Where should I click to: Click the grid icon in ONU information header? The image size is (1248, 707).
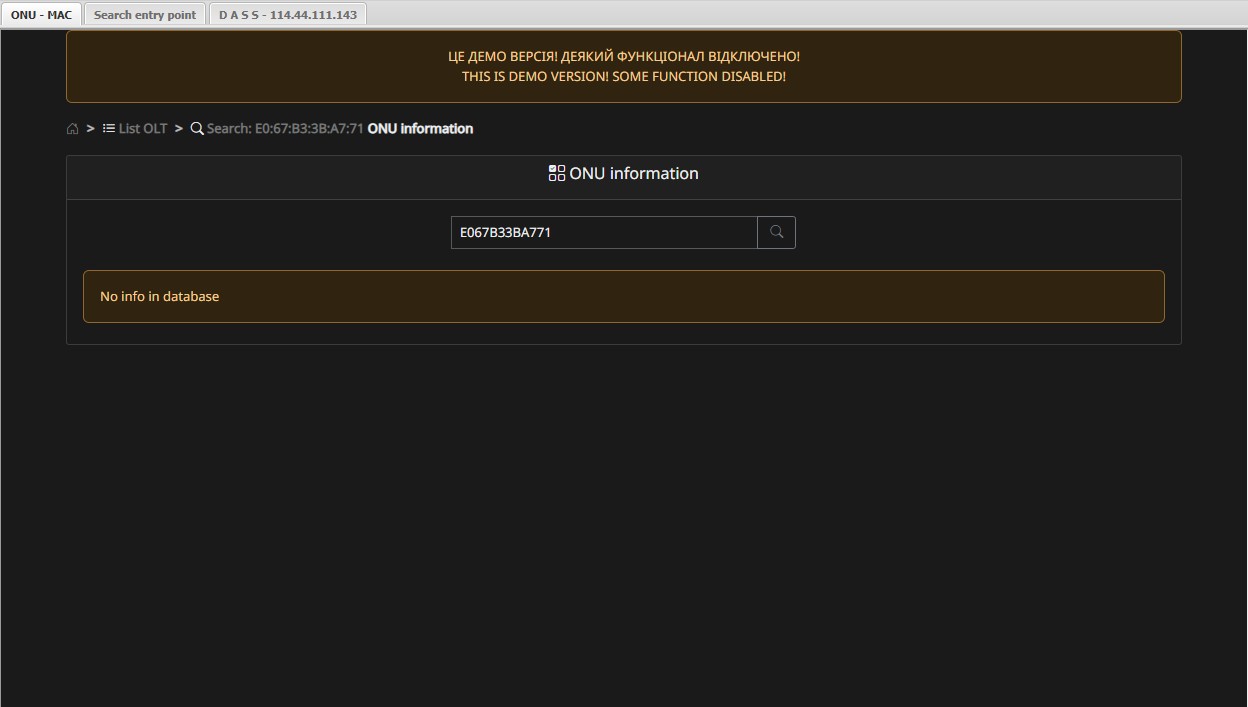pos(557,173)
